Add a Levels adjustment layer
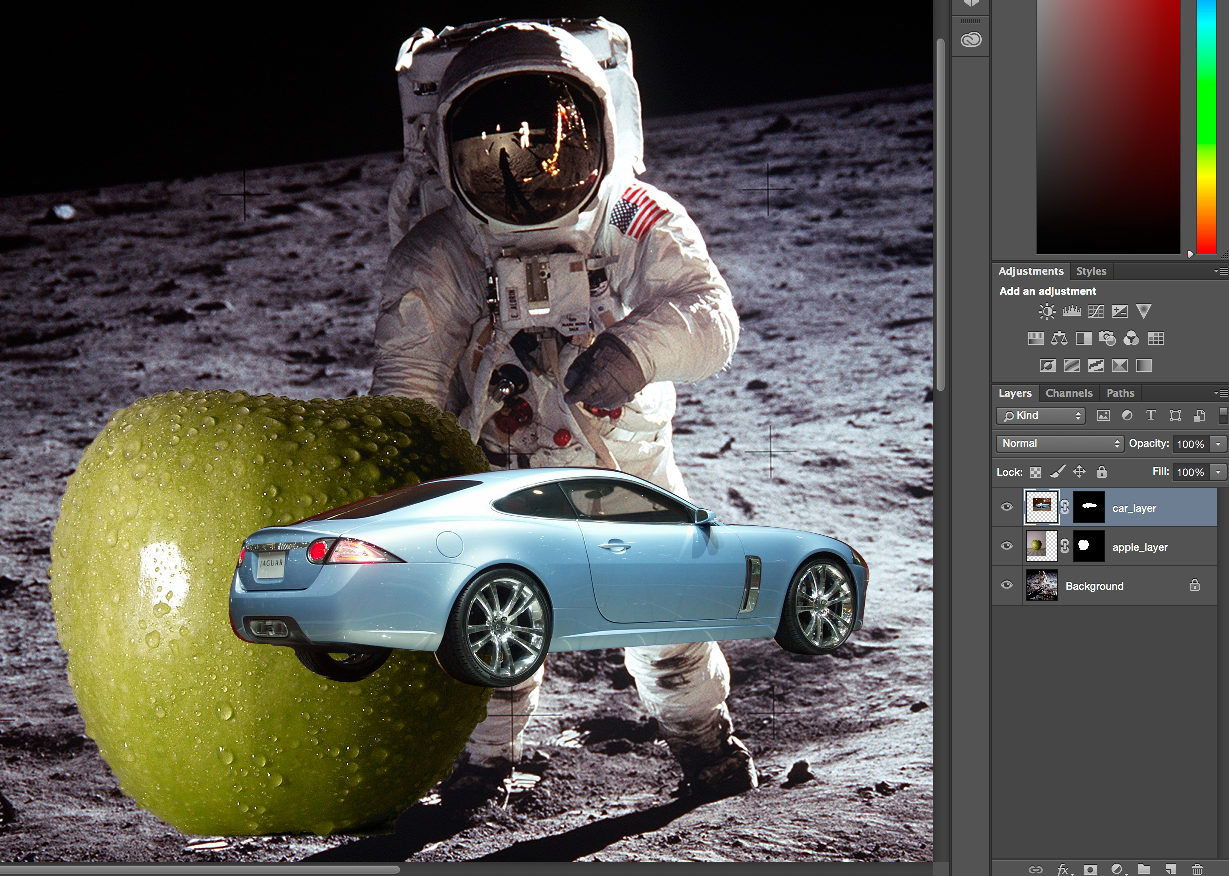This screenshot has width=1229, height=876. click(1071, 312)
